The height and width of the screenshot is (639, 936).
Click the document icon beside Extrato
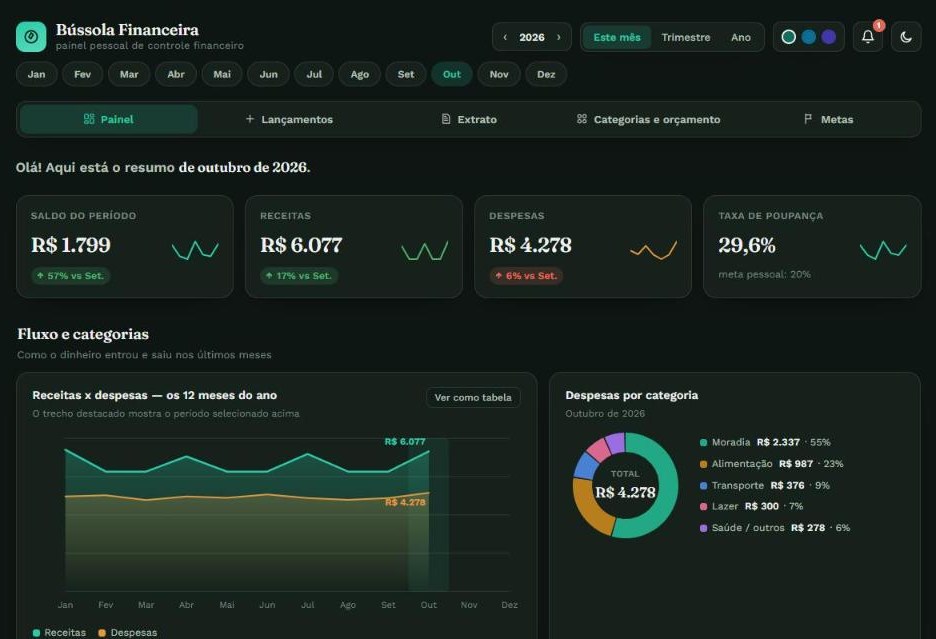[446, 119]
